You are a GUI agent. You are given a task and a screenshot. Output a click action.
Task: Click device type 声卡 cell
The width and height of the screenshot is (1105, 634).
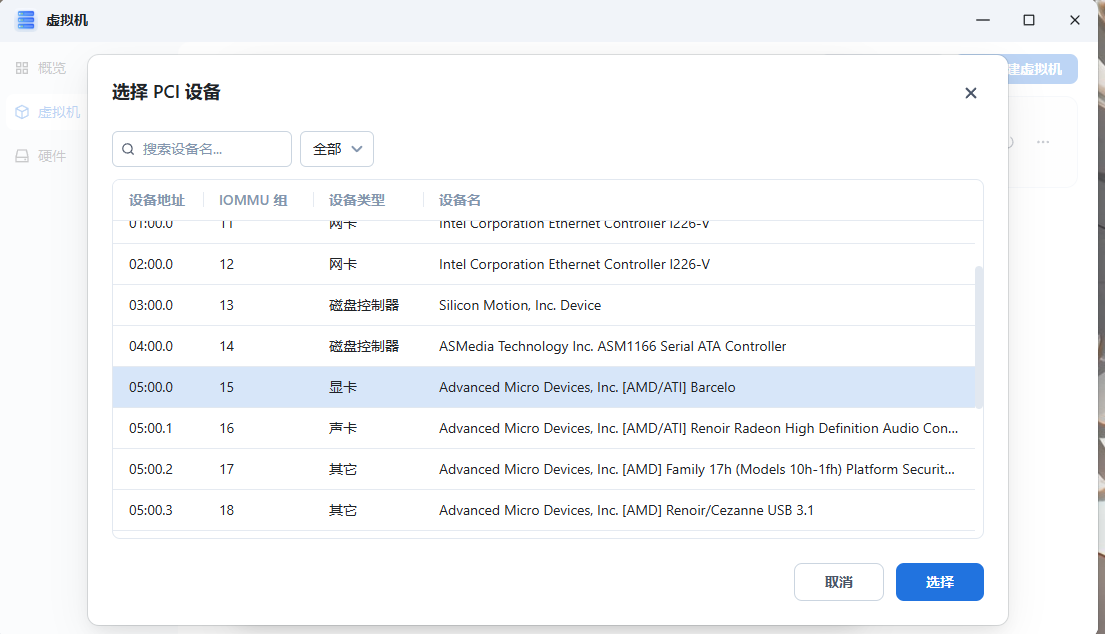pos(342,428)
